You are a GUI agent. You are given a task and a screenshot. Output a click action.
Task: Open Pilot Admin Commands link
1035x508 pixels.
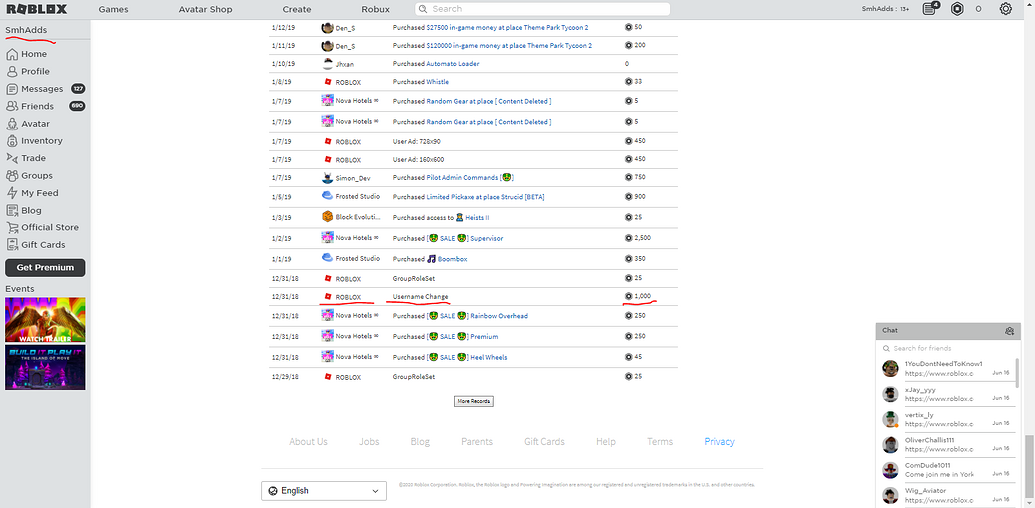471,177
